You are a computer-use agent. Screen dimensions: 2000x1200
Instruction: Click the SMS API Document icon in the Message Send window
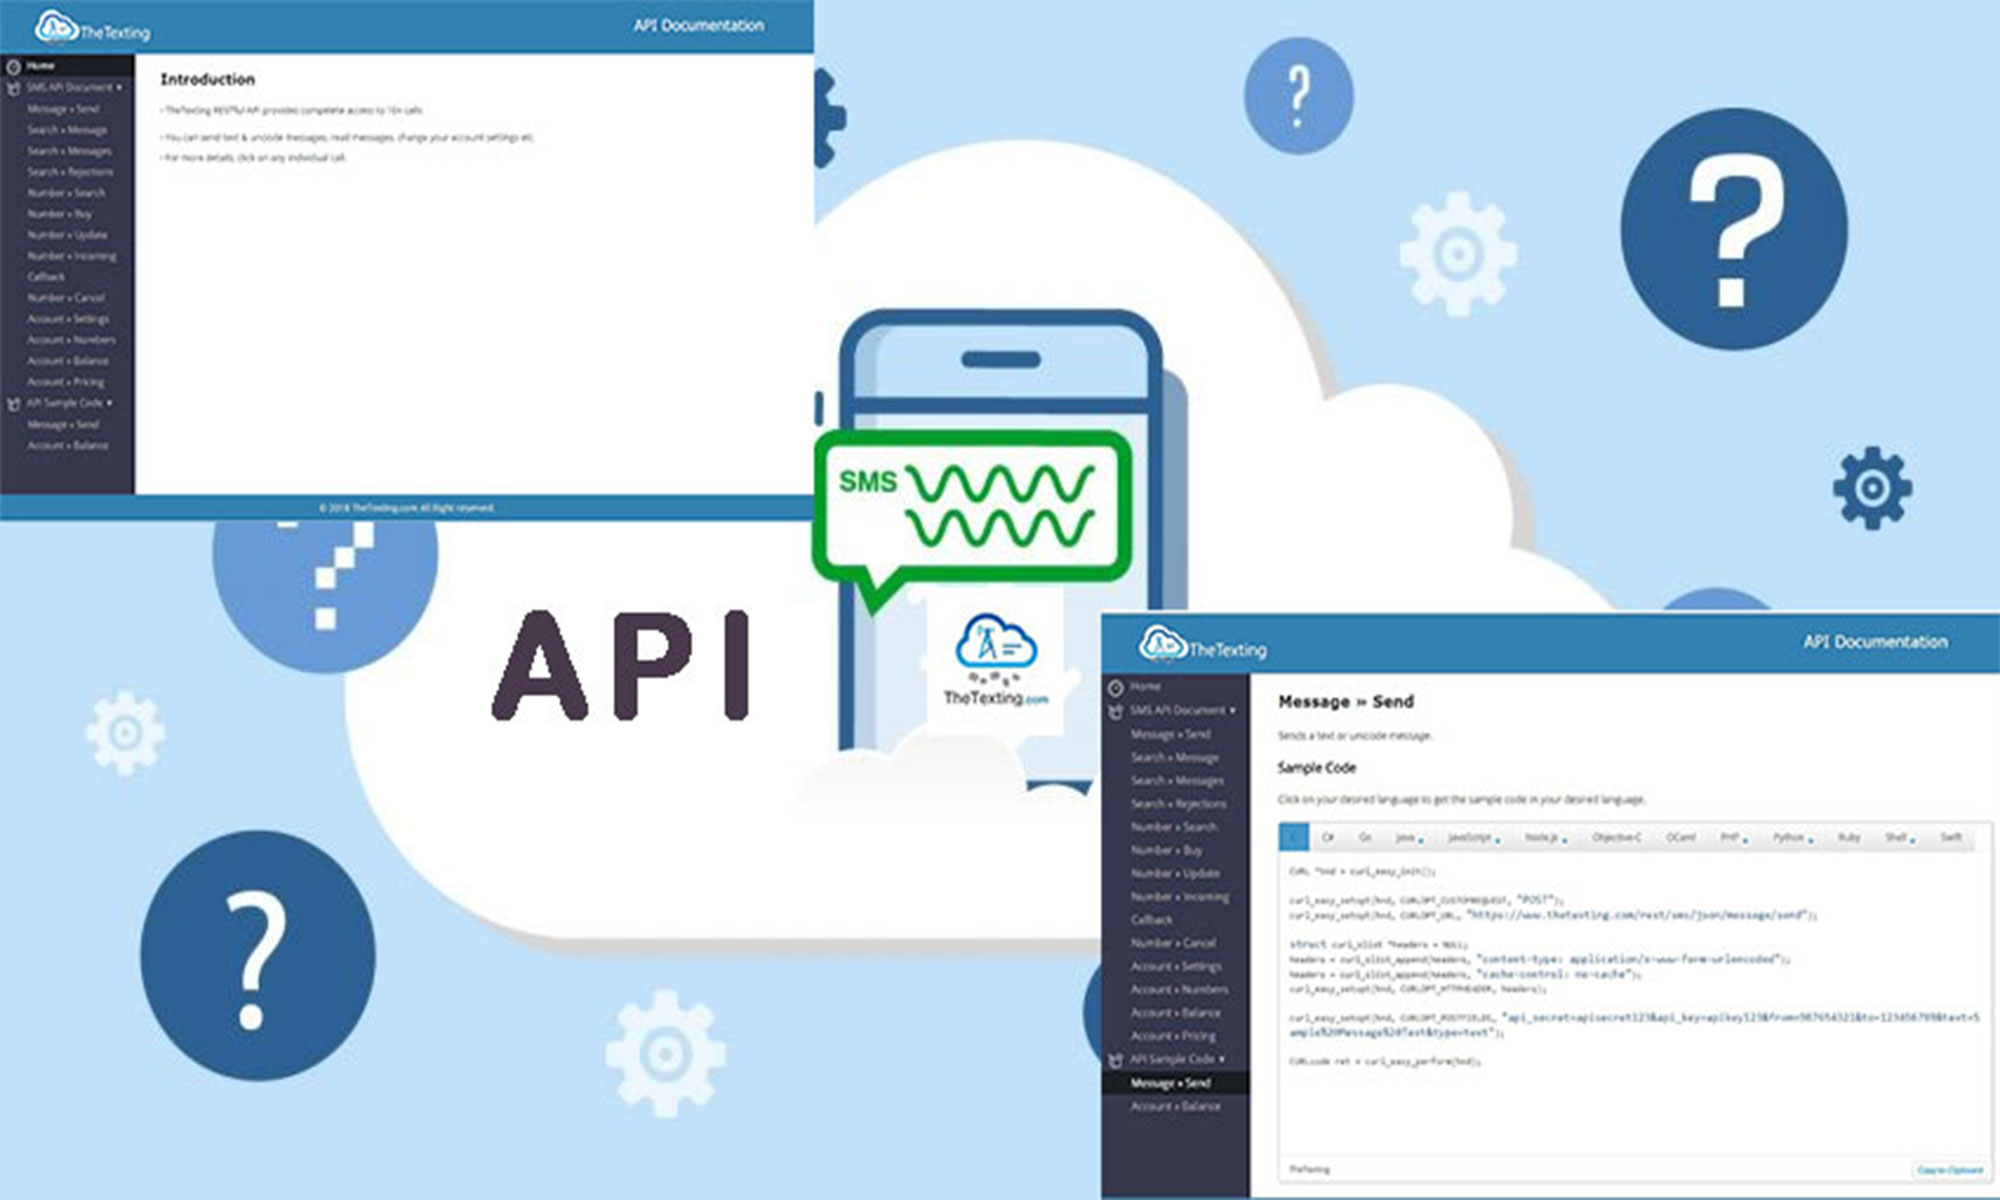pos(1116,711)
